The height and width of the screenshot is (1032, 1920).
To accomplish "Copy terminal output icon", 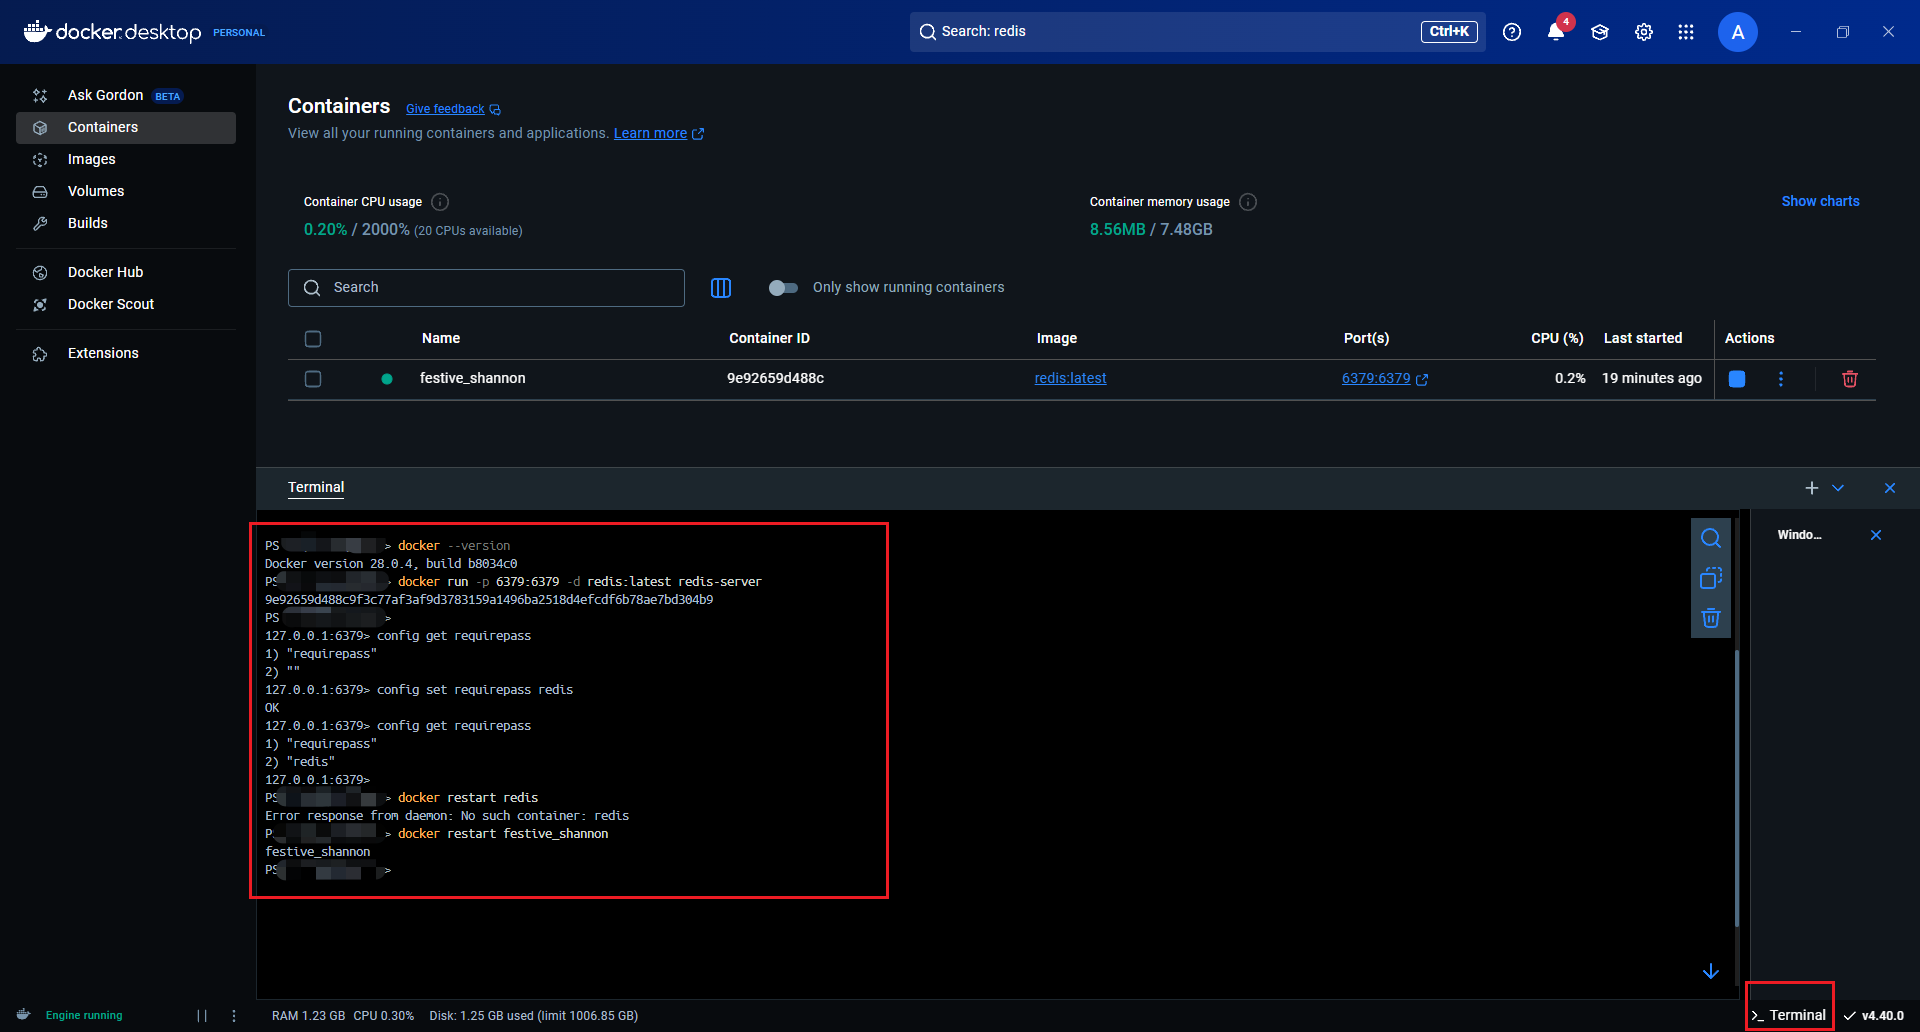I will click(x=1710, y=578).
